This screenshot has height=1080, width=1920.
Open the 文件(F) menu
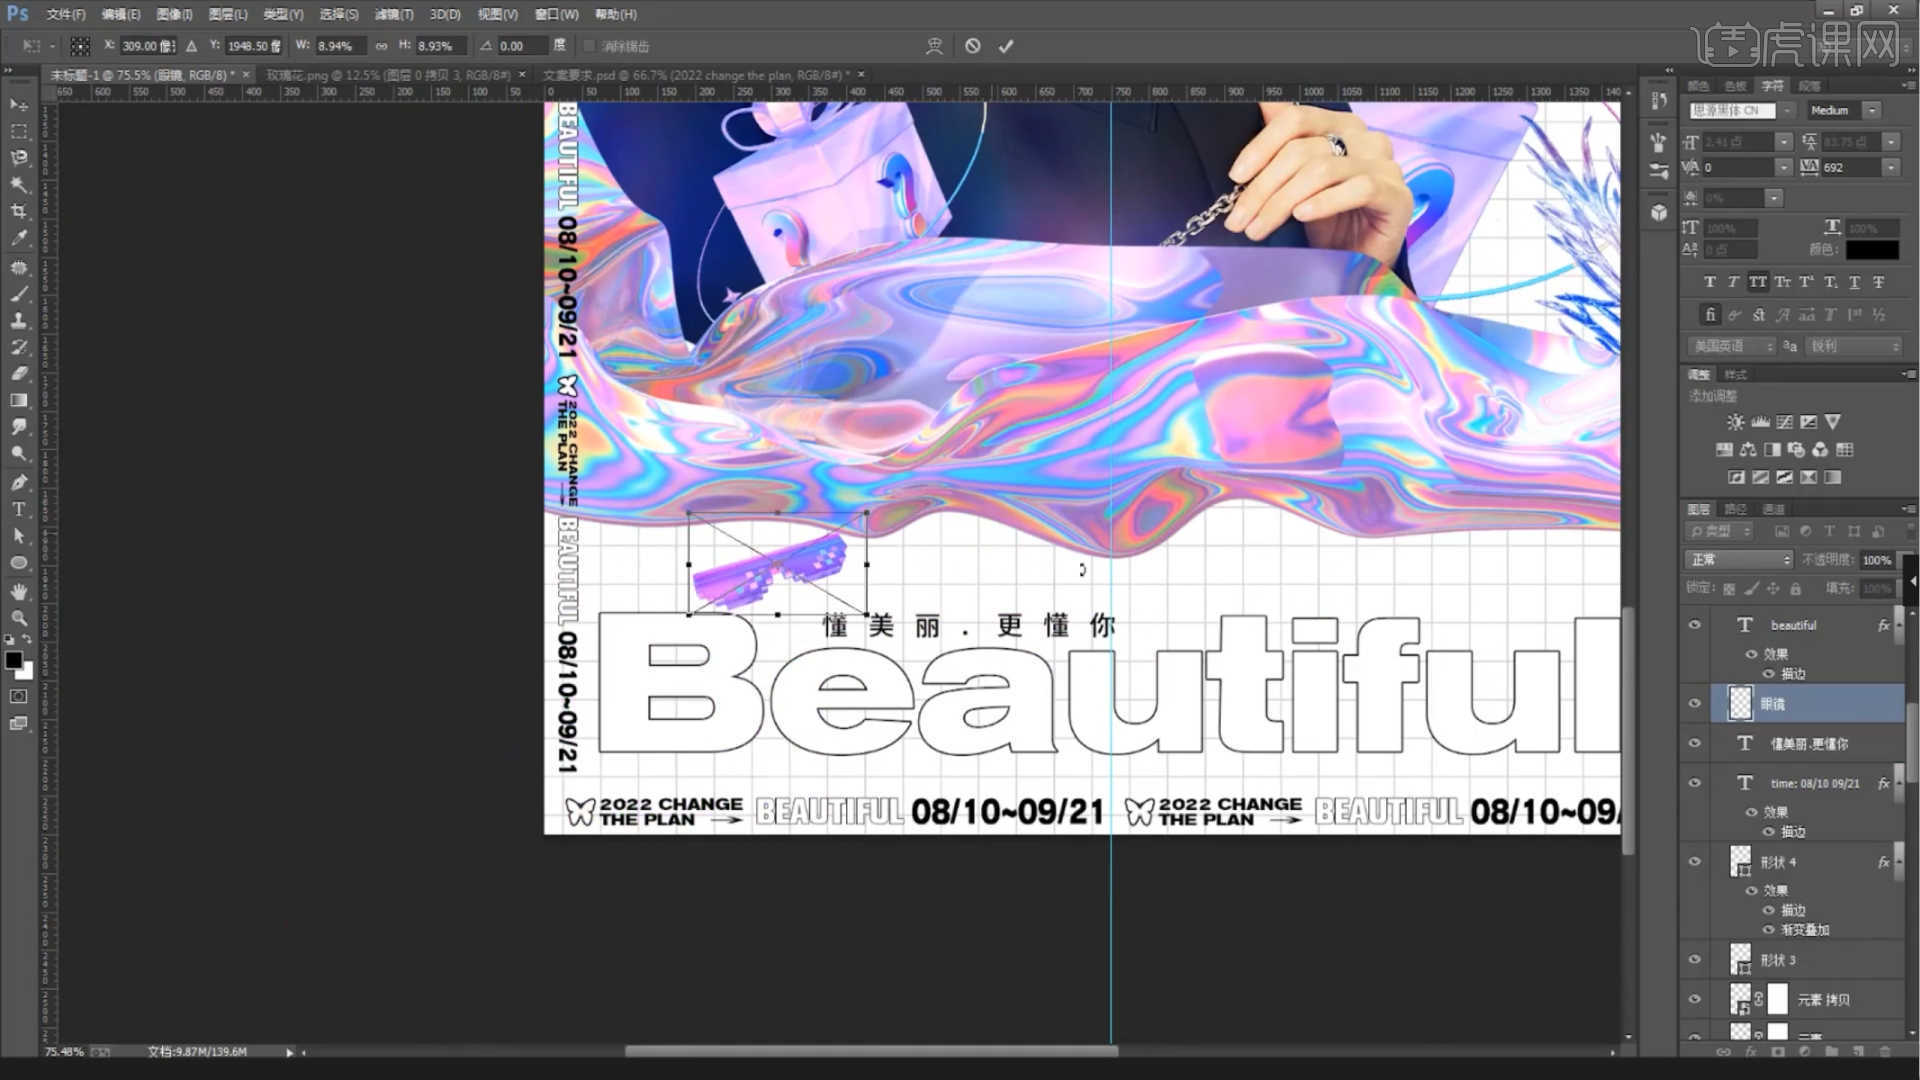[x=65, y=14]
